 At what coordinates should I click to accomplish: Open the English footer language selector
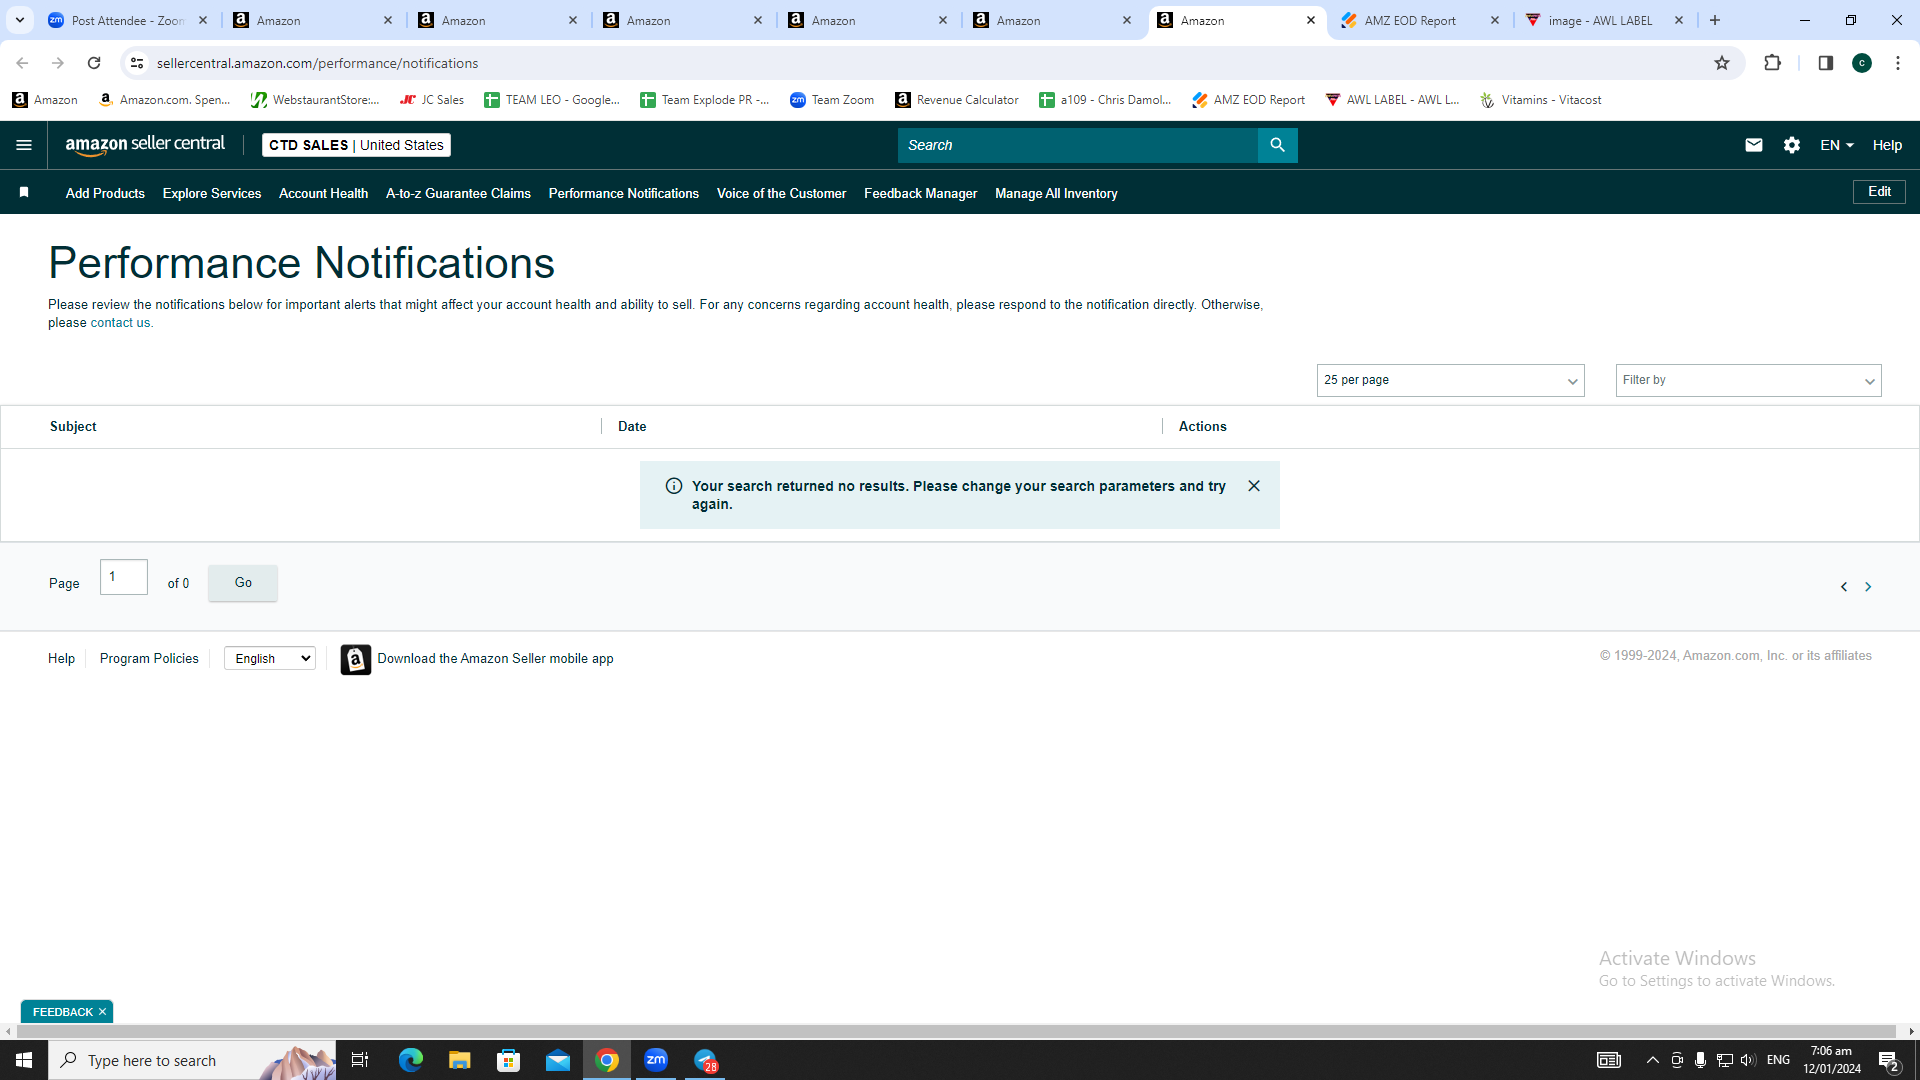pos(270,658)
